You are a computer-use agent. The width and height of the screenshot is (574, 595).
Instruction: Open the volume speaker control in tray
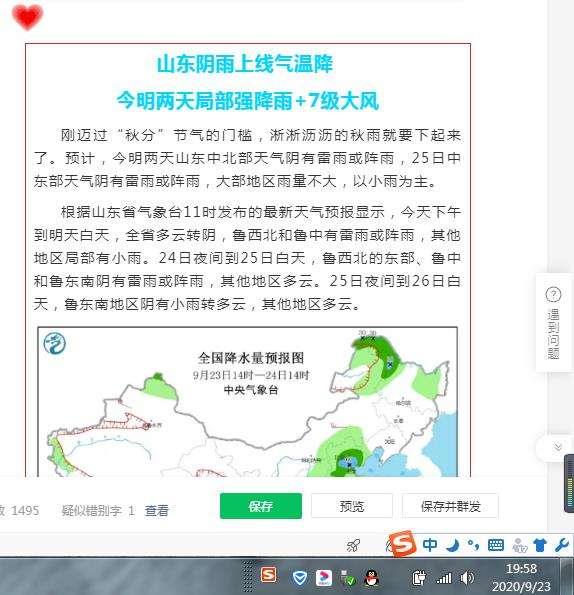pos(467,578)
